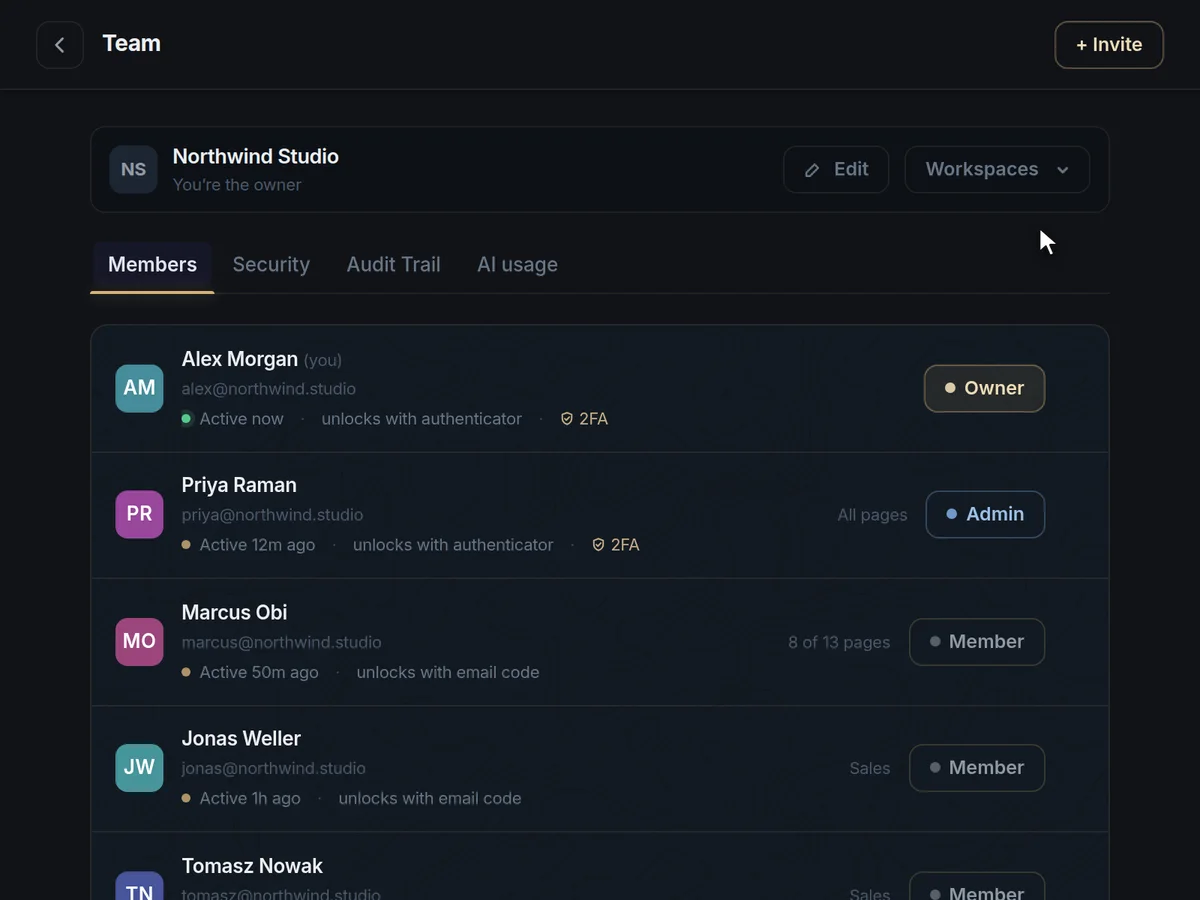Click the NS workspace avatar
Viewport: 1200px width, 900px height.
point(133,169)
